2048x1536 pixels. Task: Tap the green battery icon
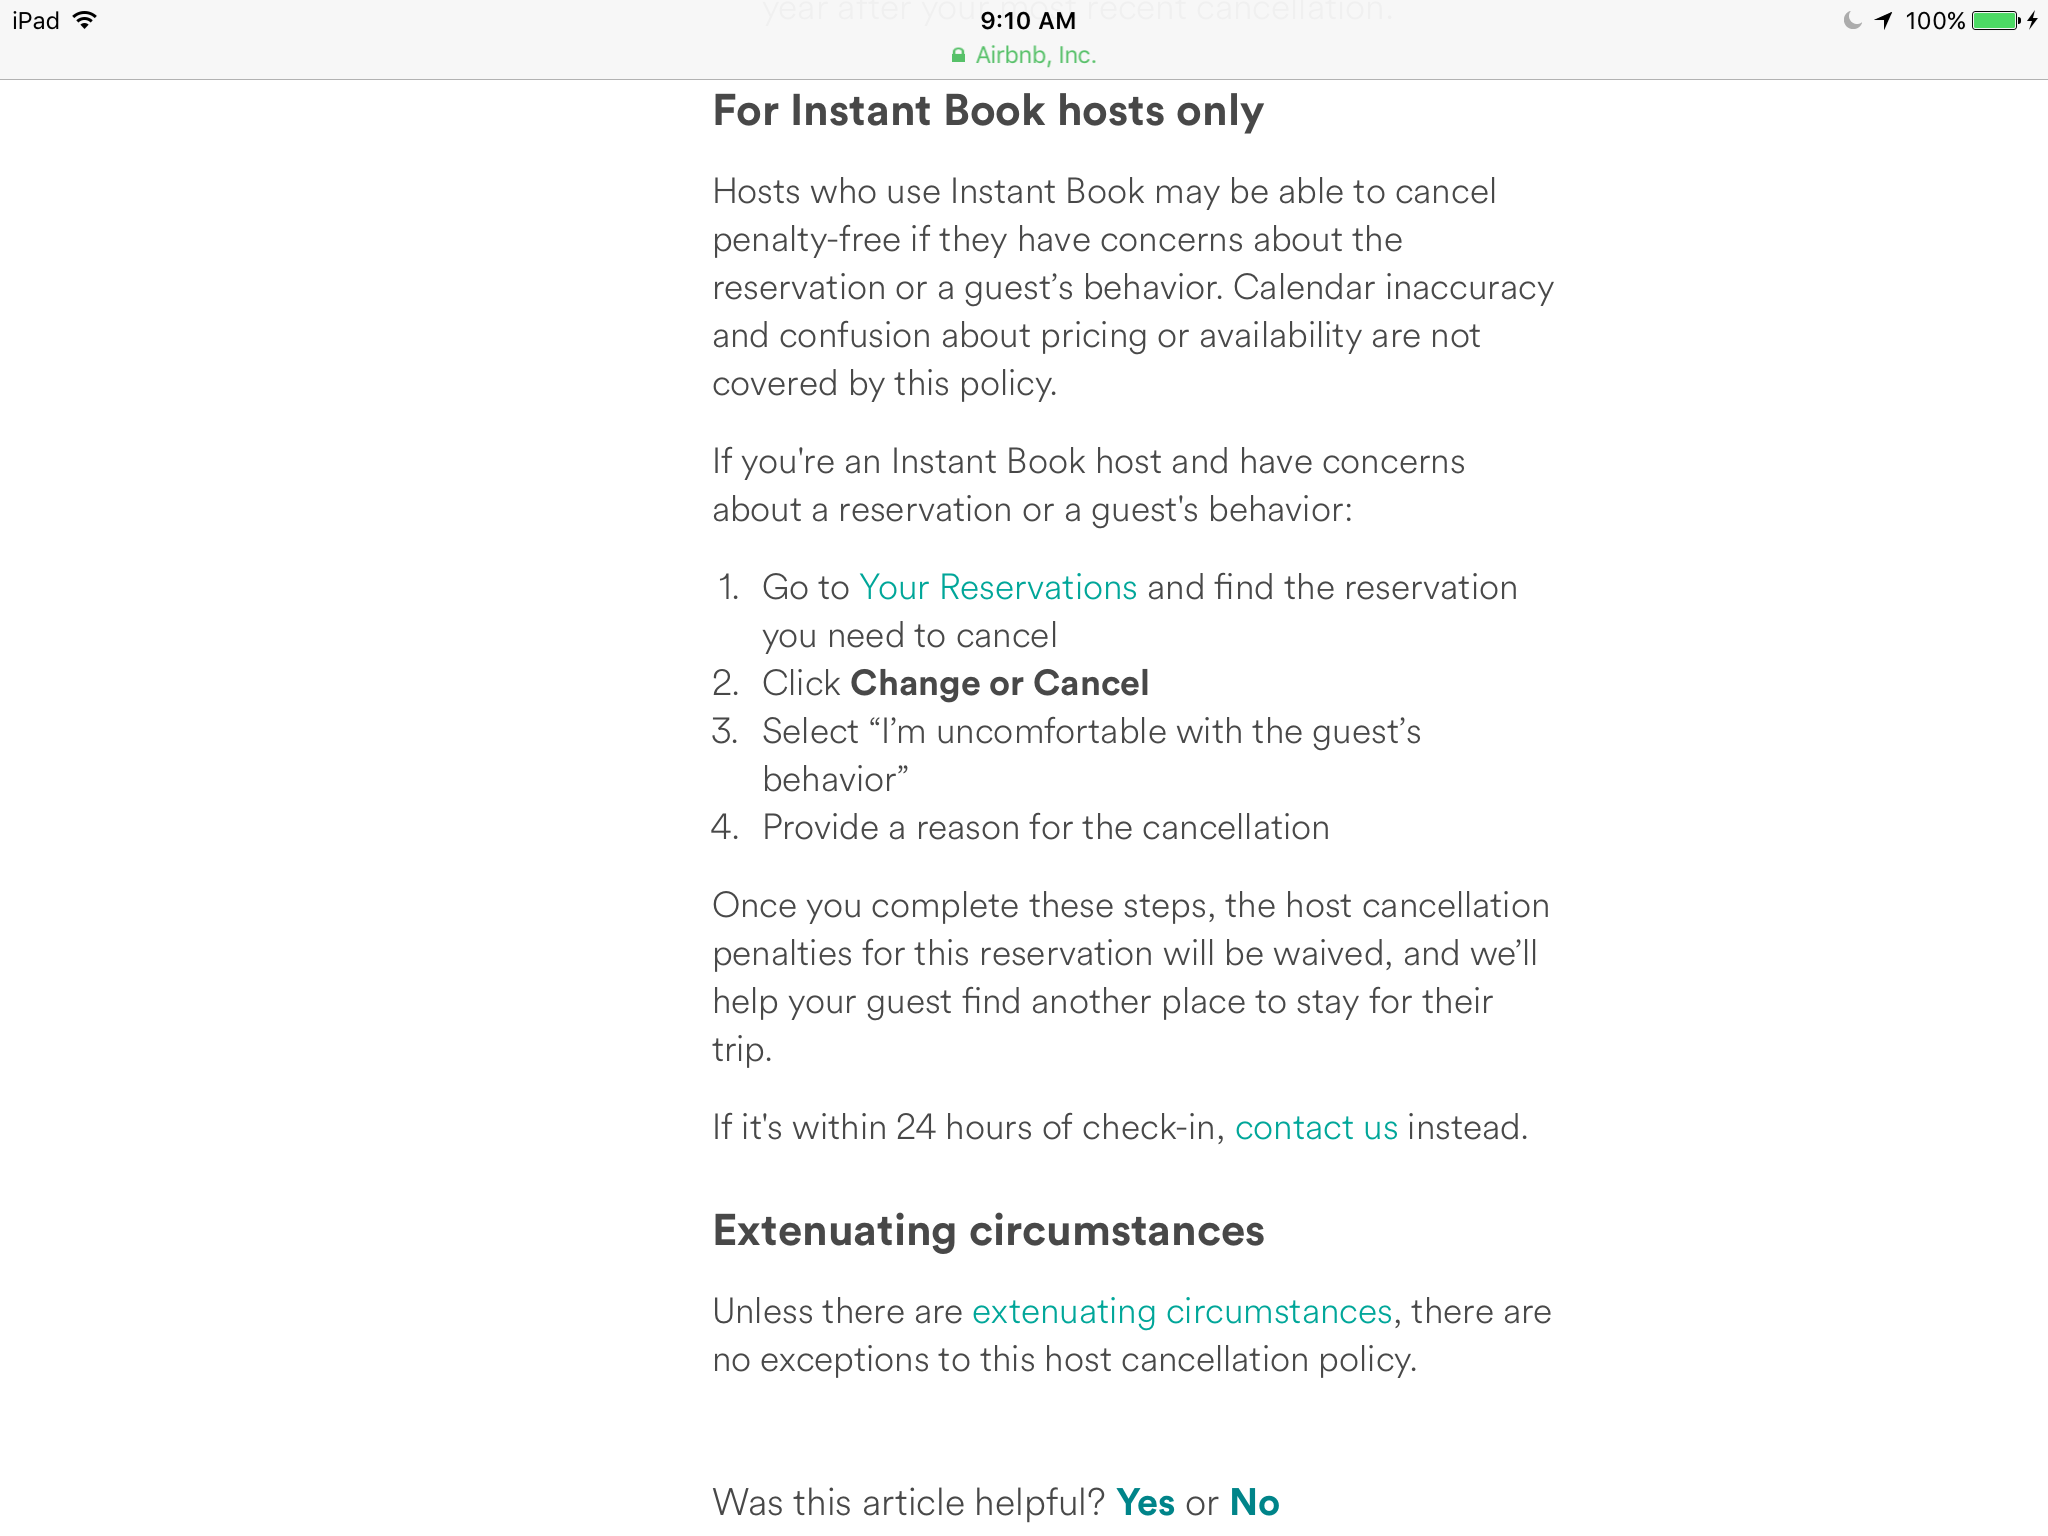(1996, 20)
